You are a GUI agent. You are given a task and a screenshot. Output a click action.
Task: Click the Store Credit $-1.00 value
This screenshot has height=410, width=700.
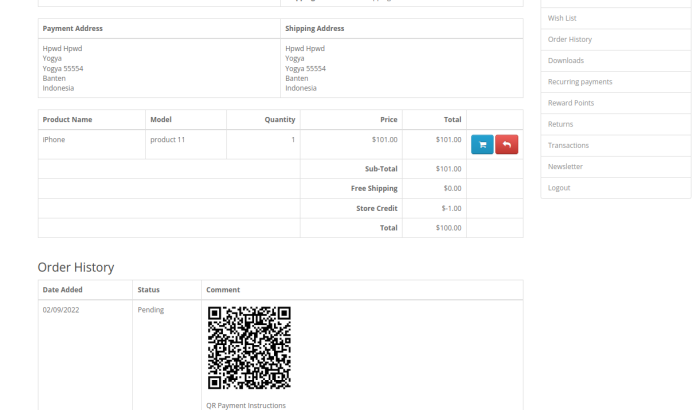tap(451, 209)
